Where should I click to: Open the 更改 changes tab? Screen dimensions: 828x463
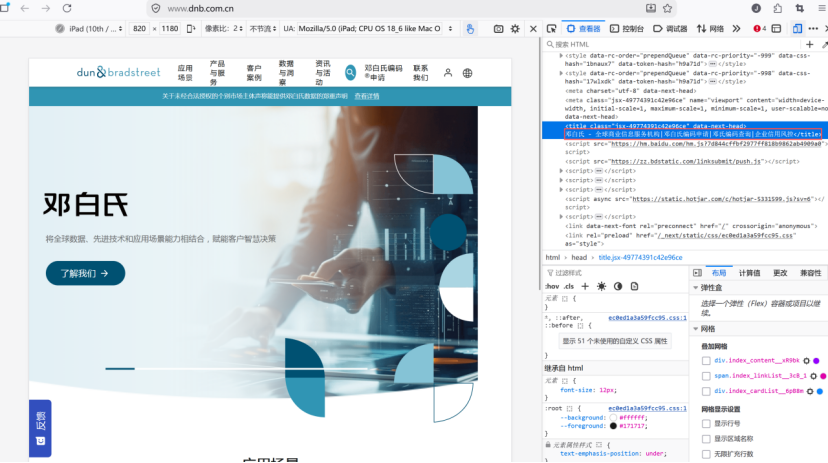pyautogui.click(x=780, y=273)
